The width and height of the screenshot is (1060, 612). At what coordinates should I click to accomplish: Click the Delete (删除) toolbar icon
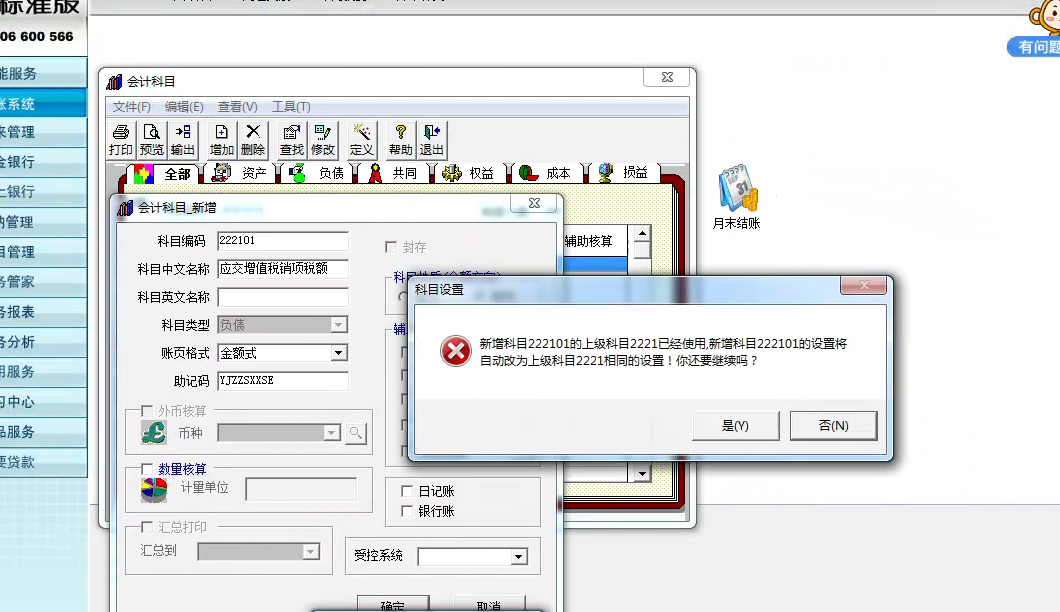coord(253,140)
